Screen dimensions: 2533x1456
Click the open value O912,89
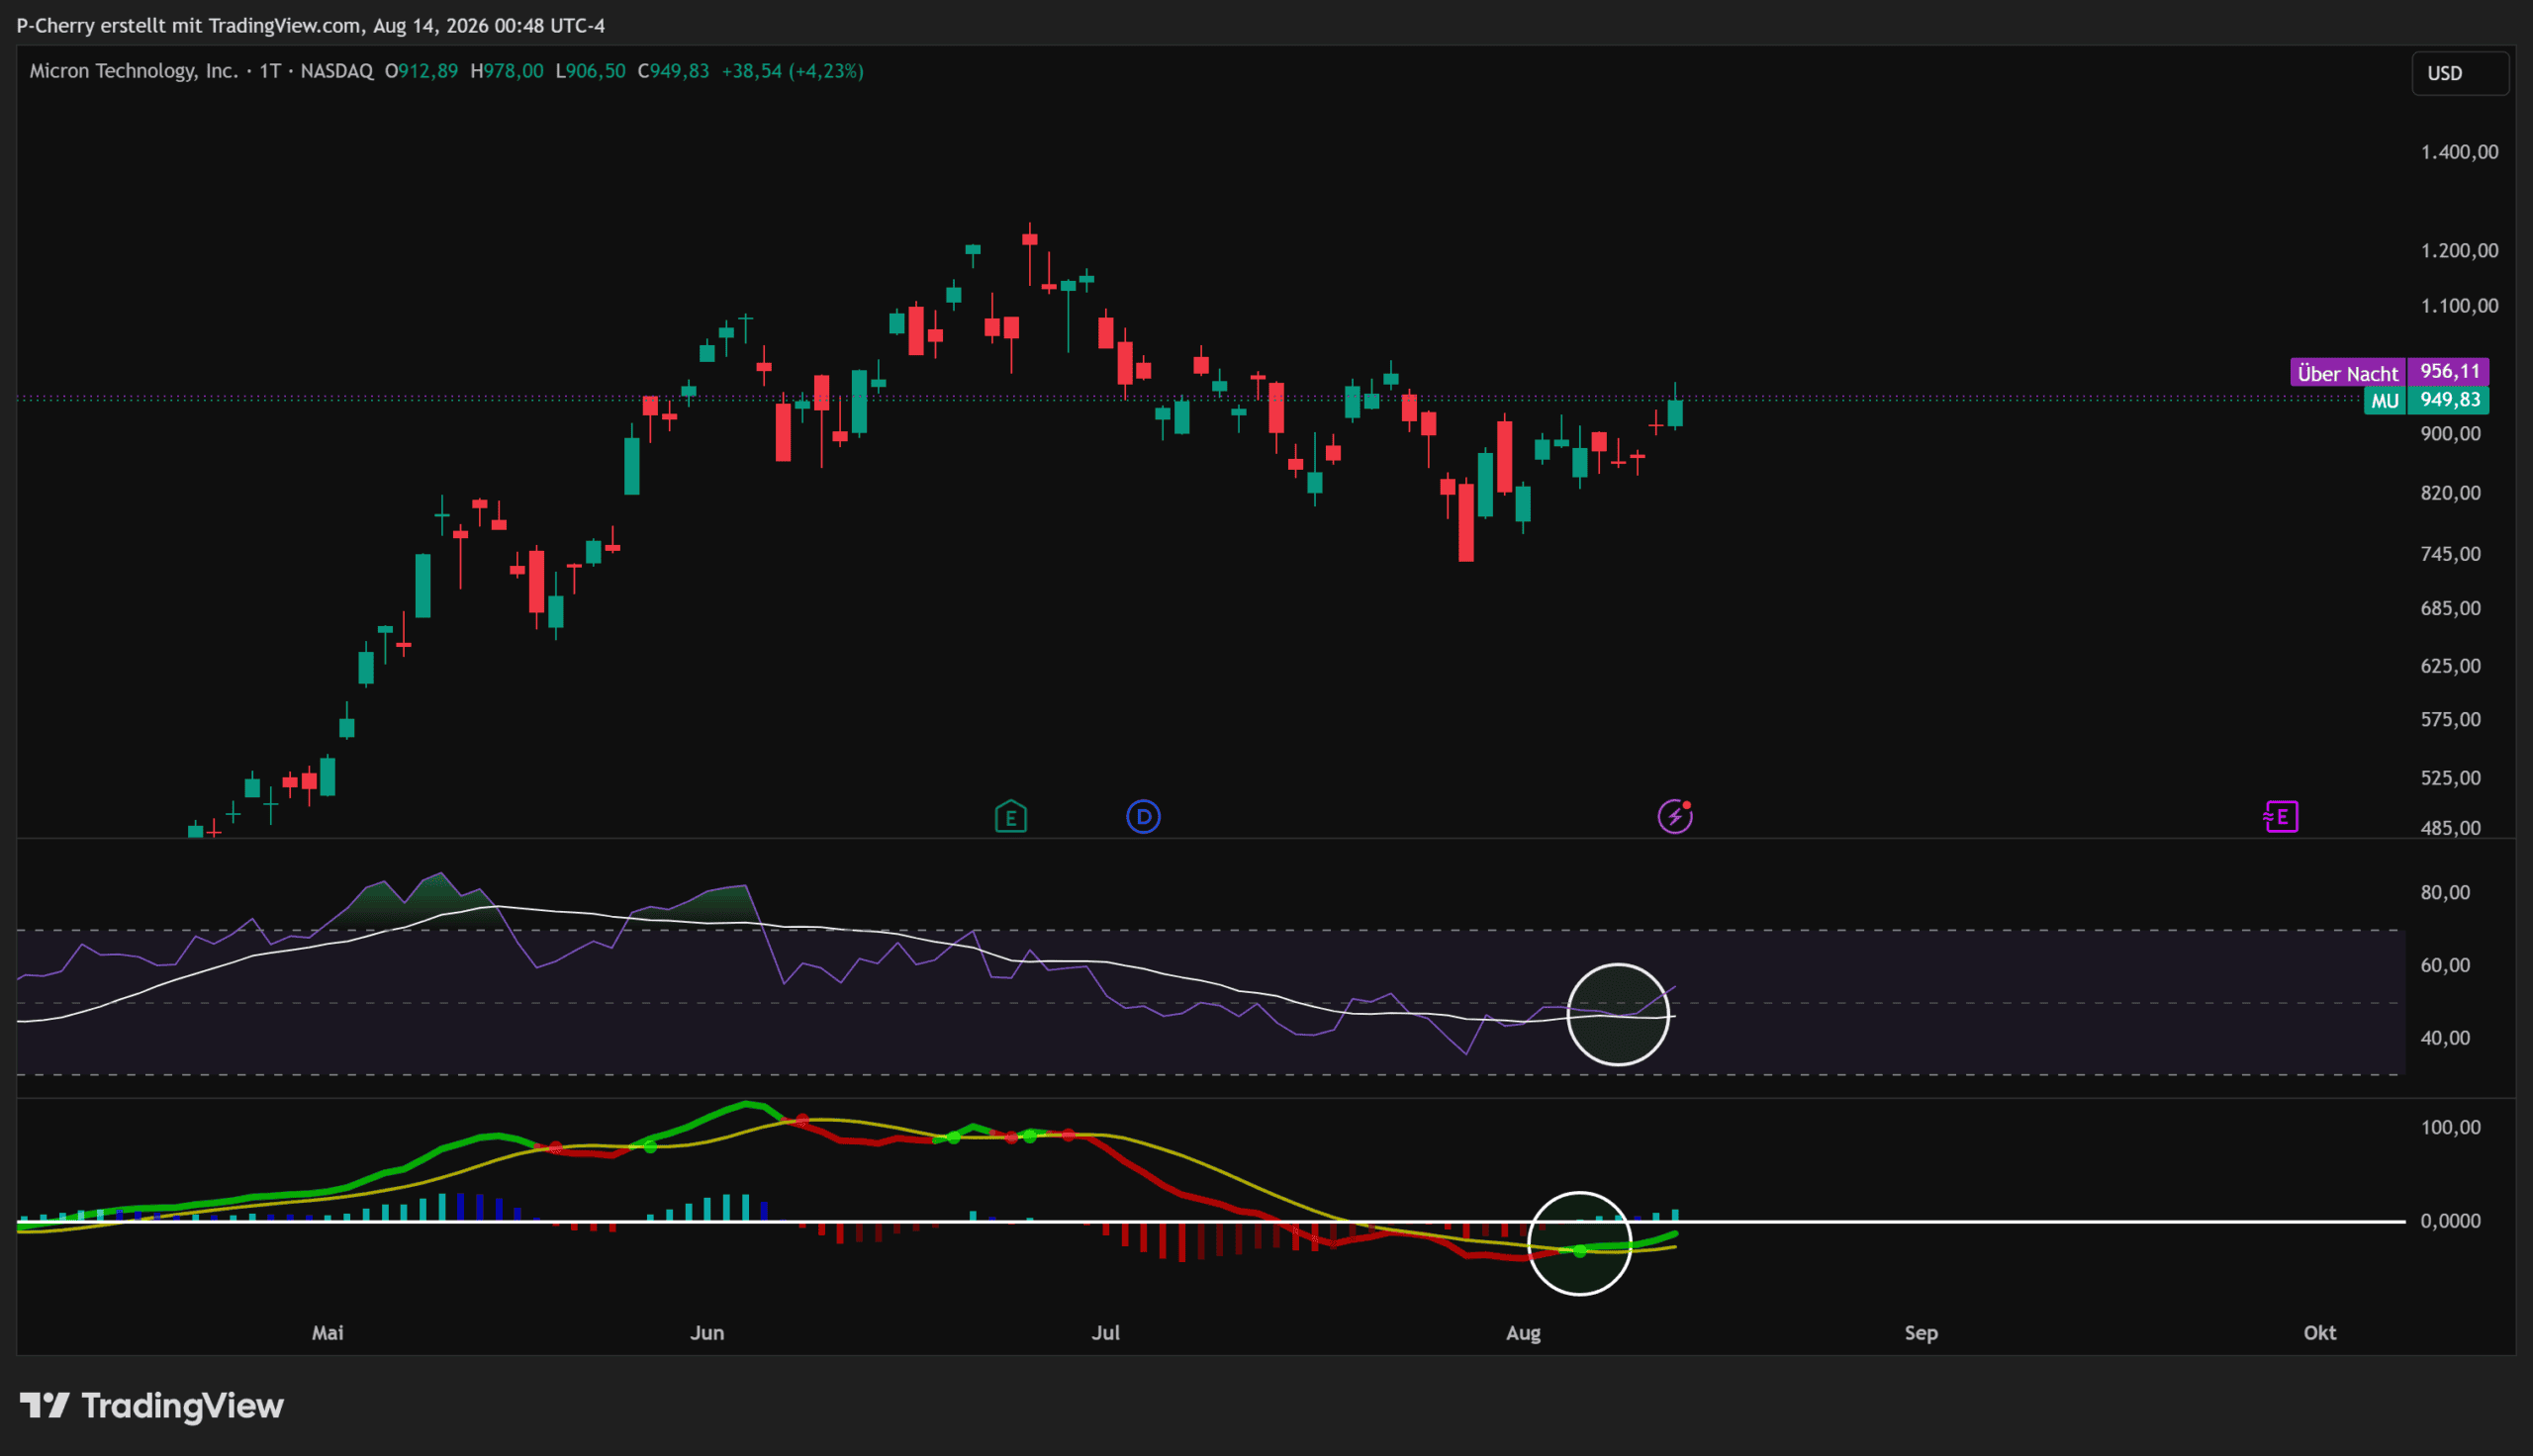pos(421,71)
